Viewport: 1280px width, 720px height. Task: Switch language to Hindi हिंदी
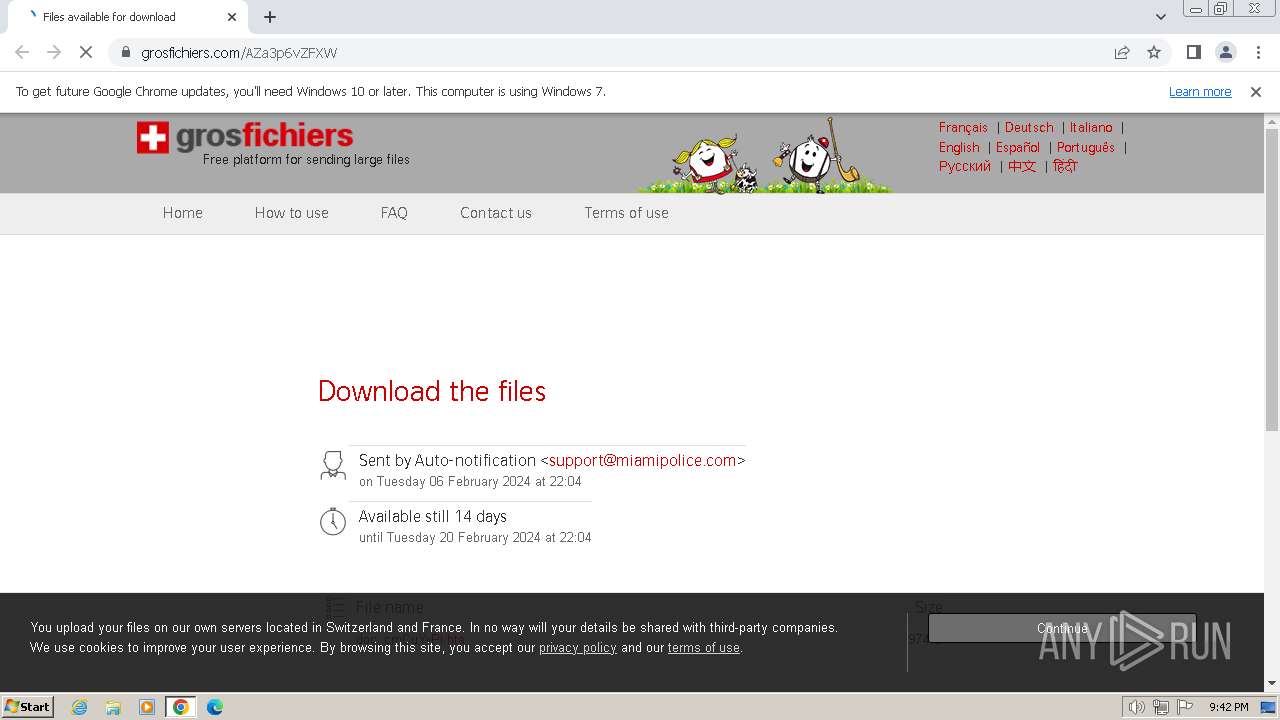point(1065,166)
